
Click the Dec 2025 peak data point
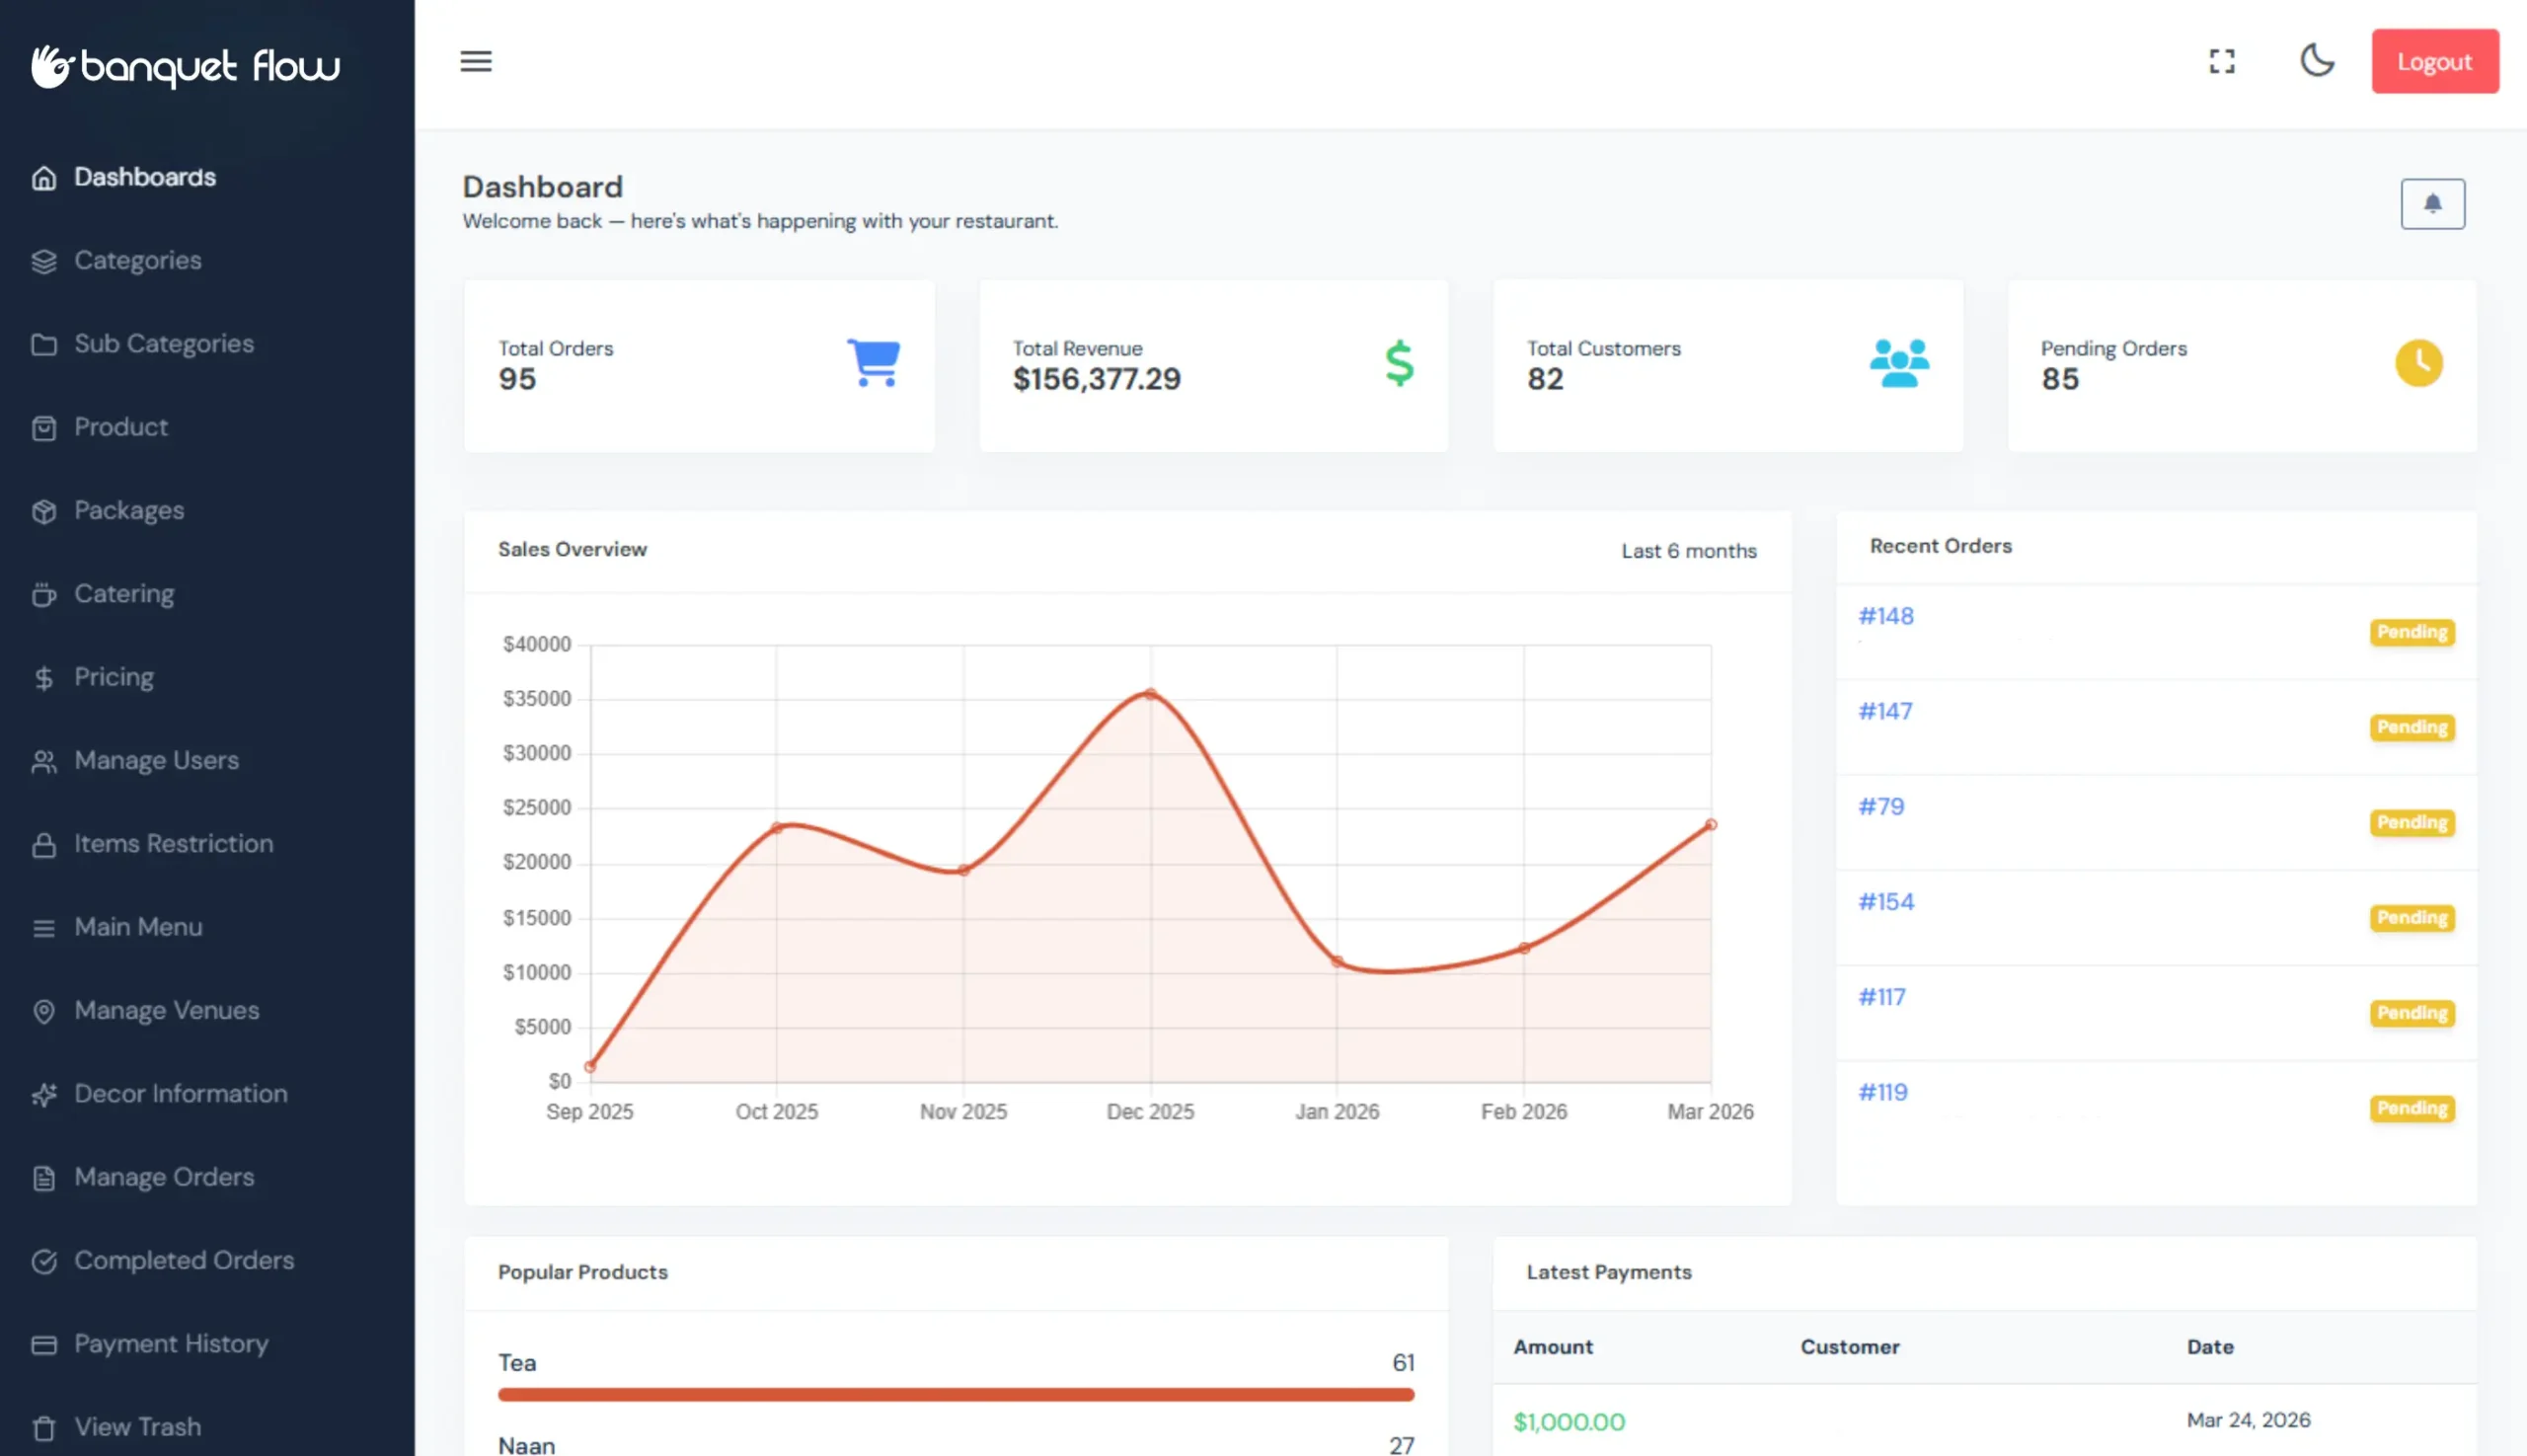pyautogui.click(x=1150, y=693)
